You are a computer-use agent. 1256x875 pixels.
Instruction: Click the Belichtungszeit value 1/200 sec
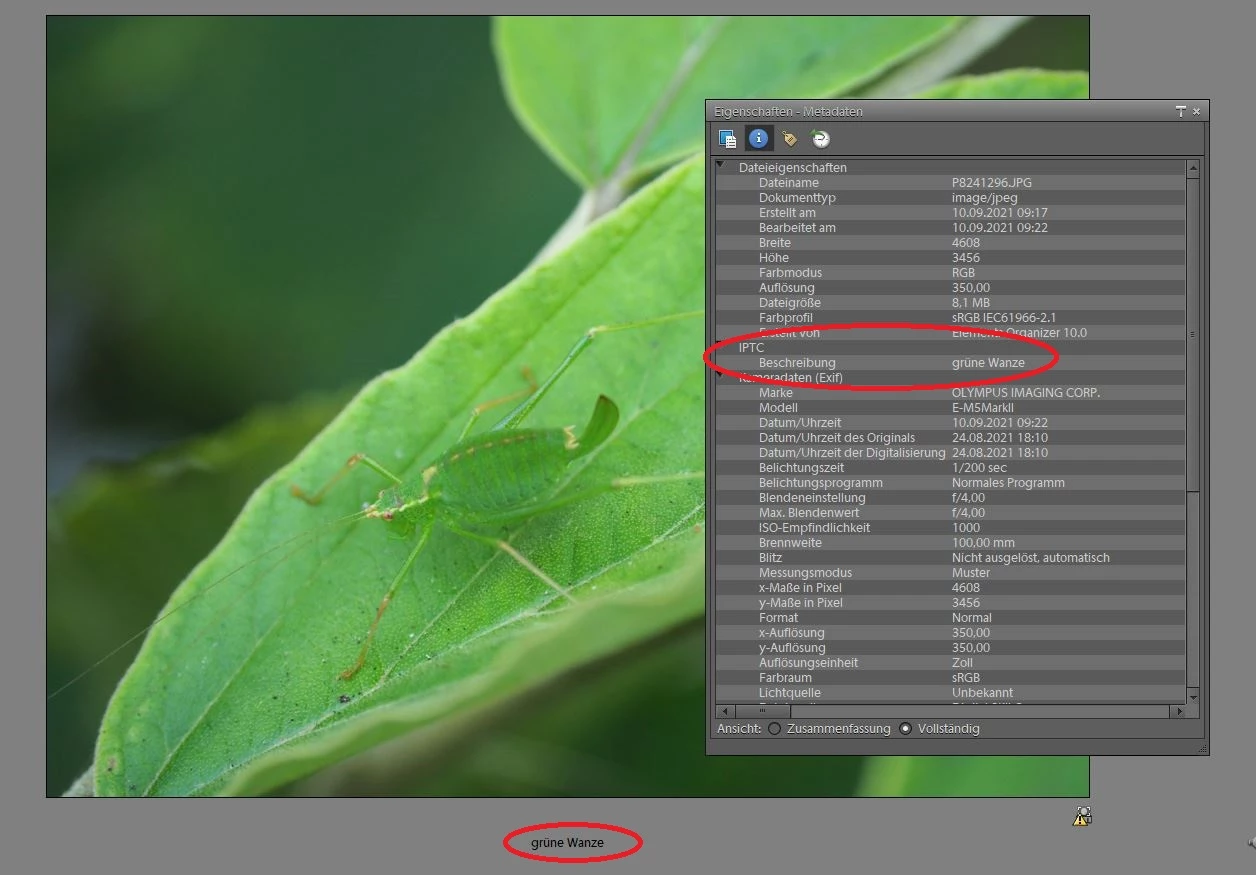click(979, 467)
